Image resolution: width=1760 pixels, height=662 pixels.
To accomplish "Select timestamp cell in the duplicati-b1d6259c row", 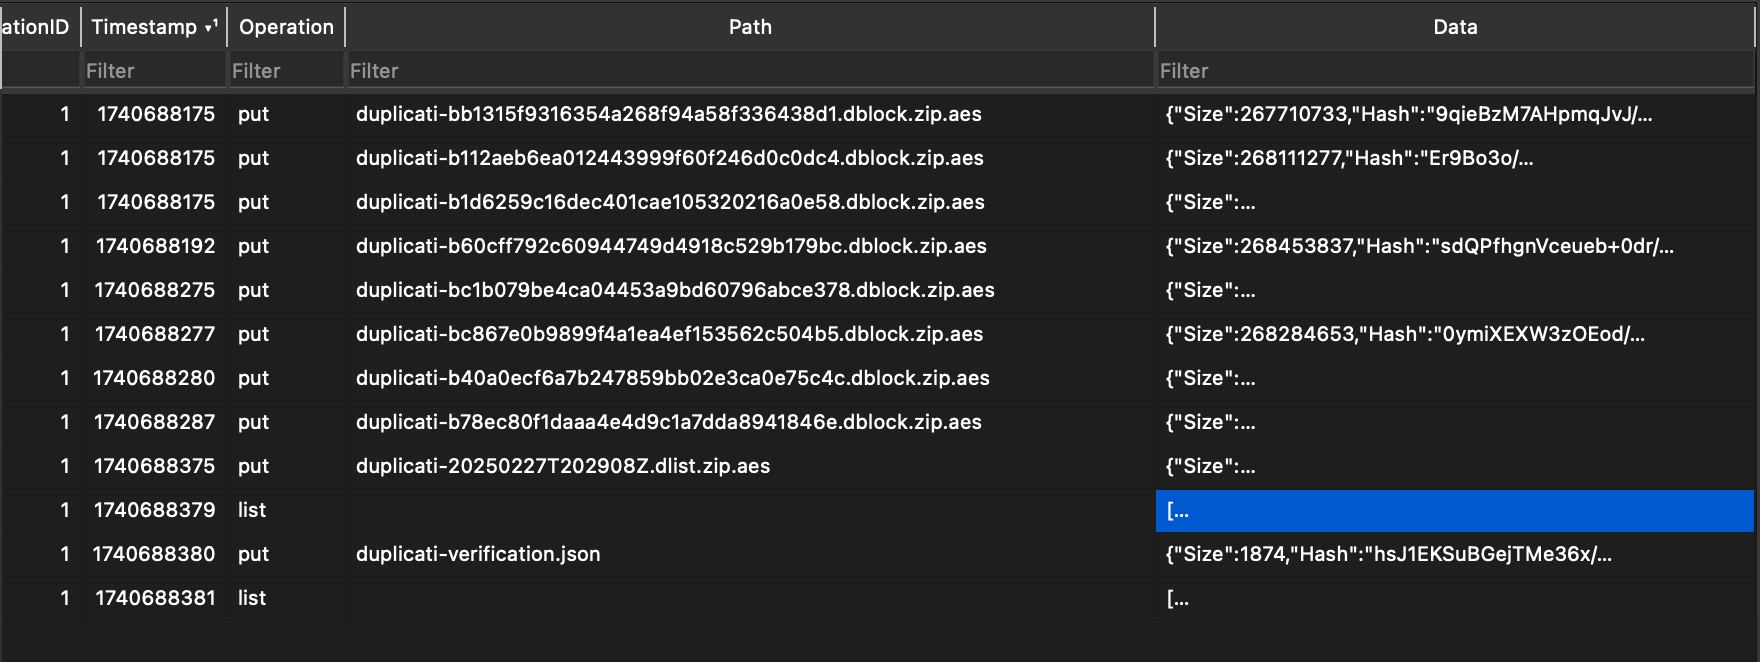I will coord(156,202).
